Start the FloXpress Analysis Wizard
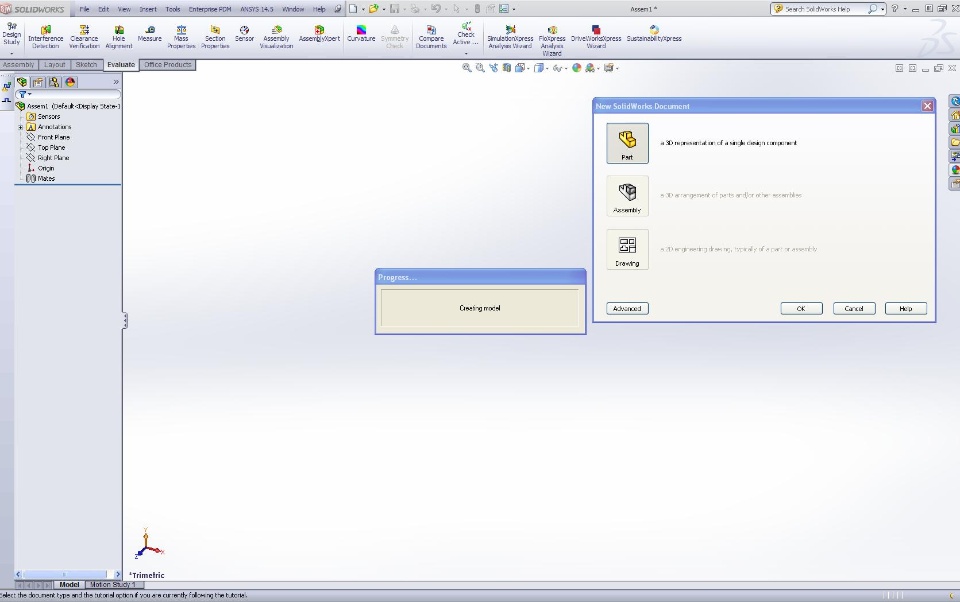 pos(552,40)
